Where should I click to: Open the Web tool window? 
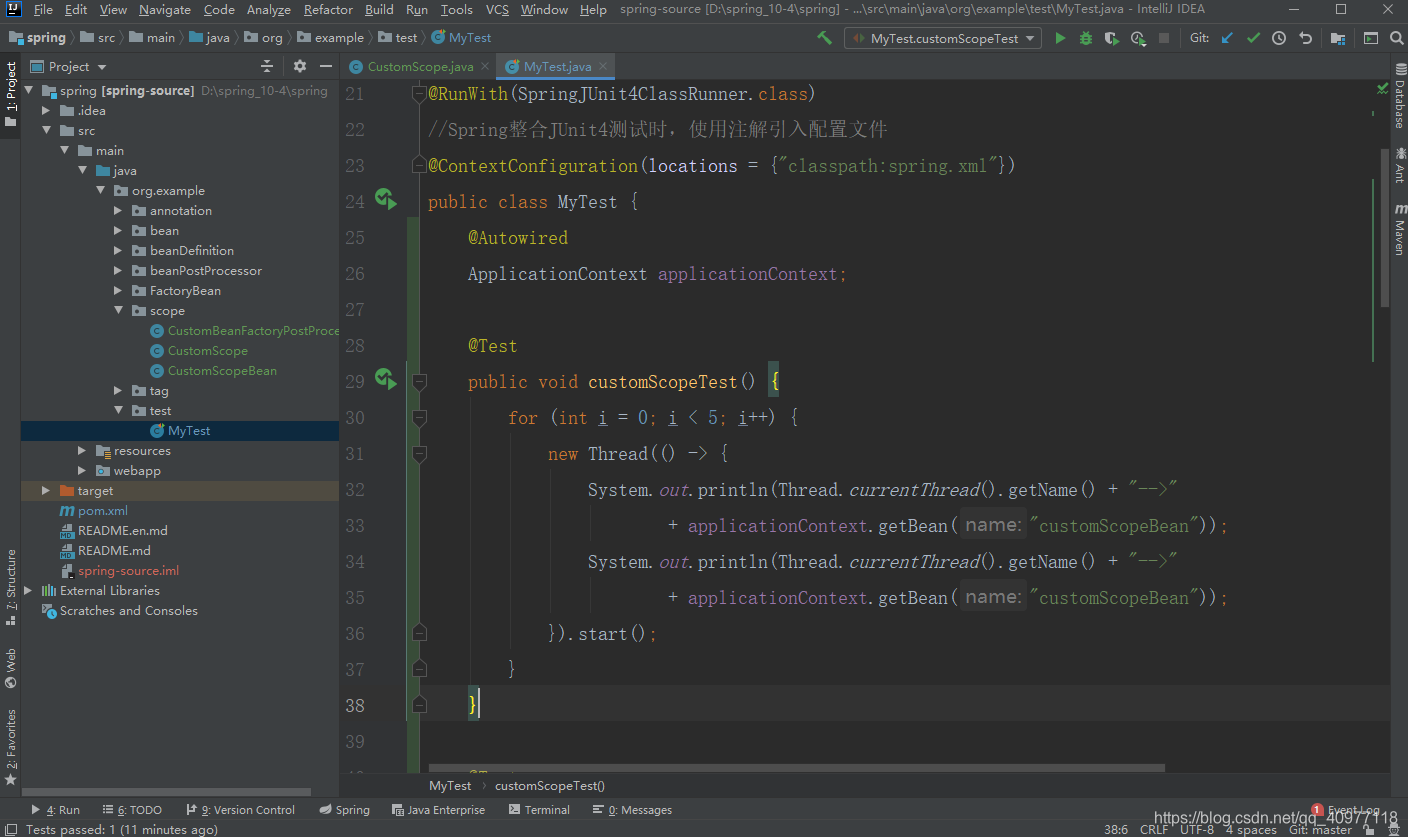(10, 669)
